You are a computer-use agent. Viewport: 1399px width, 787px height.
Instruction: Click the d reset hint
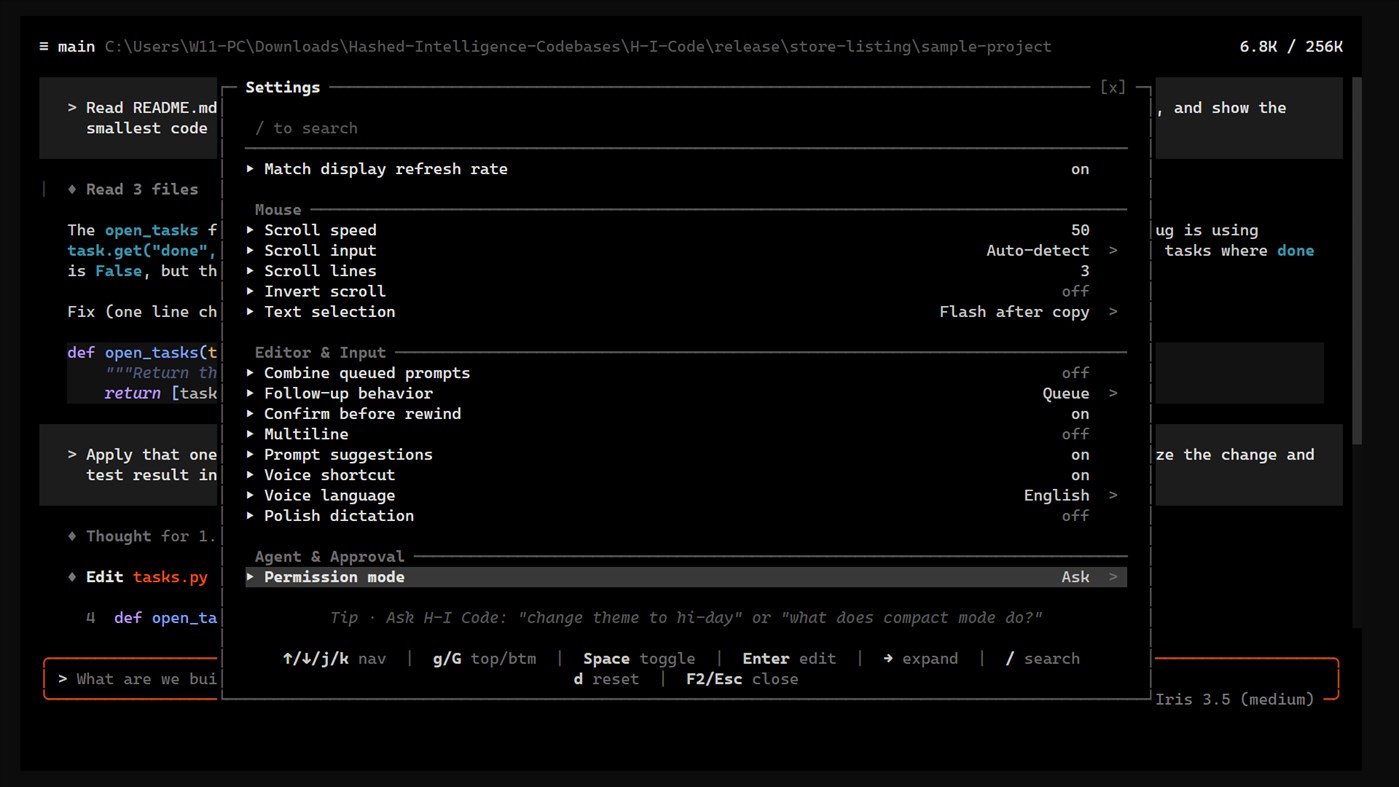tap(606, 679)
